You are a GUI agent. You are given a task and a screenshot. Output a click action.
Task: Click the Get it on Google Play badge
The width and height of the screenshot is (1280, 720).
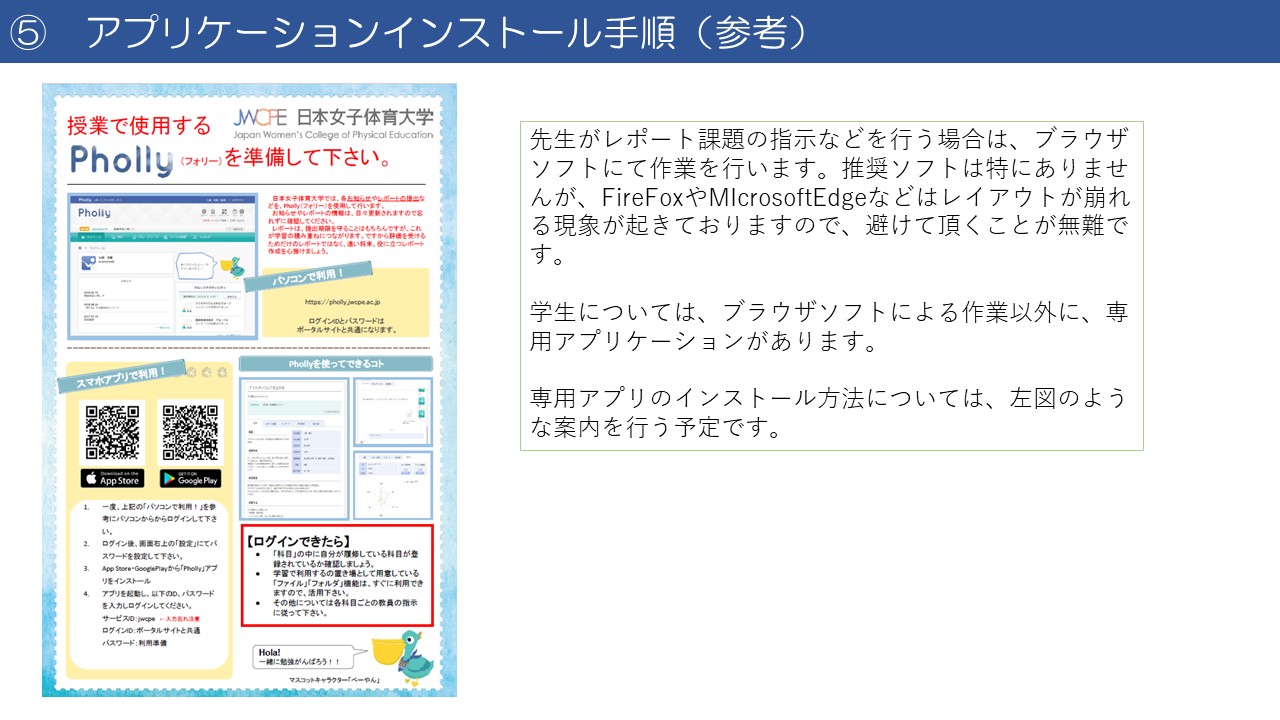(x=190, y=478)
